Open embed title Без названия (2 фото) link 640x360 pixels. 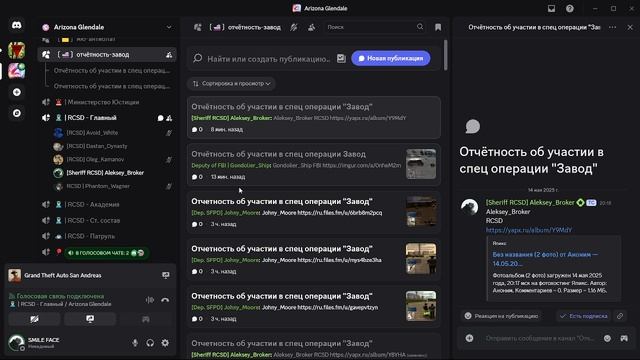tap(545, 259)
